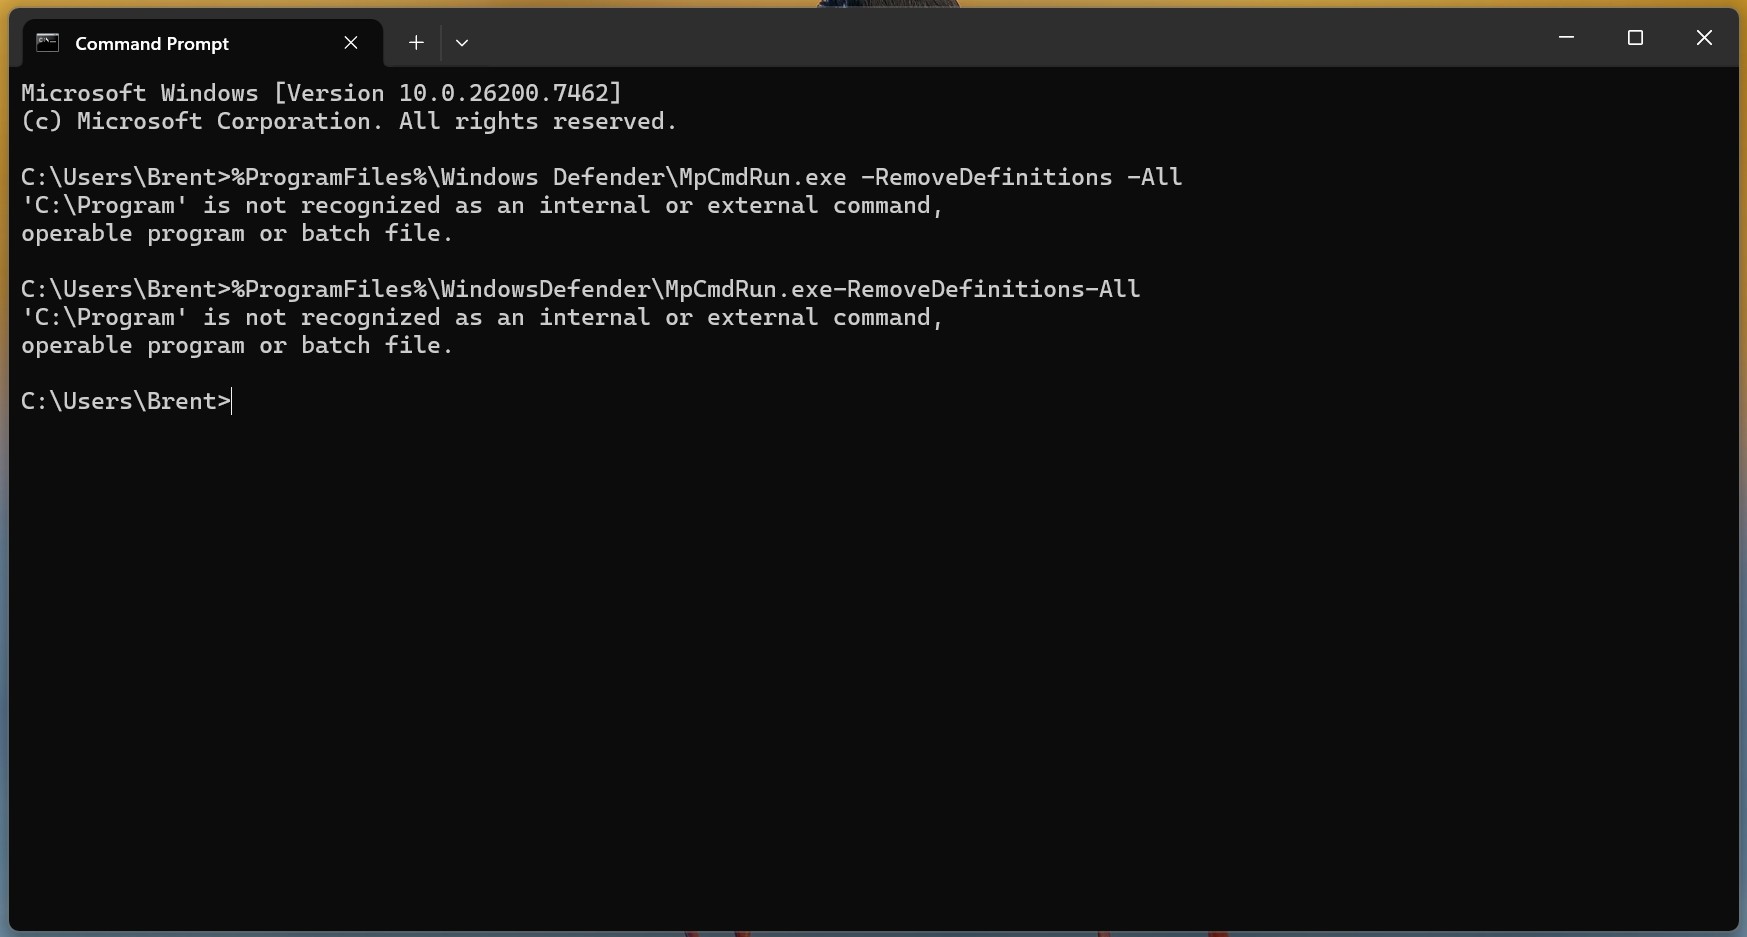
Task: Click the second 'not recognized' error message
Action: [x=480, y=317]
